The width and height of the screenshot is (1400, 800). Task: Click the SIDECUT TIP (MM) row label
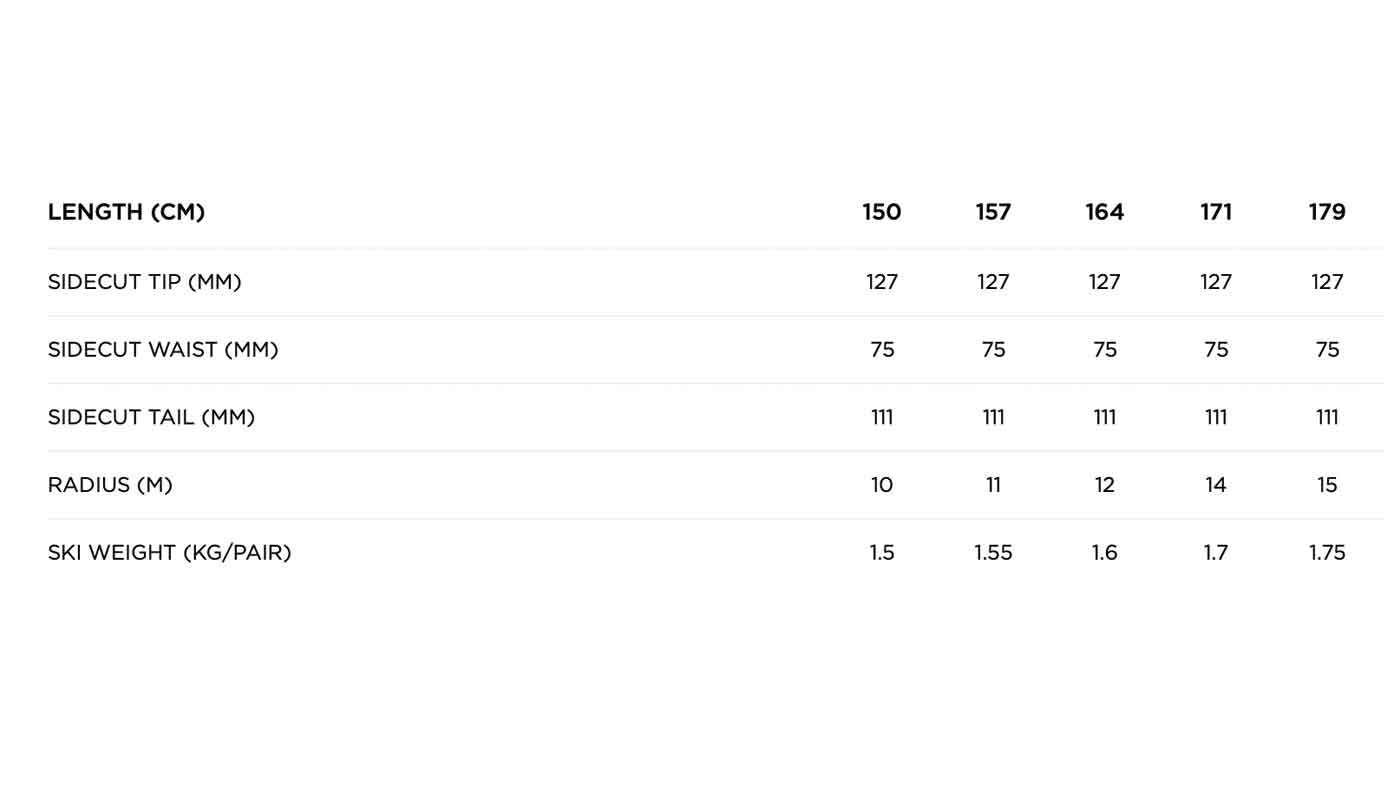[145, 282]
